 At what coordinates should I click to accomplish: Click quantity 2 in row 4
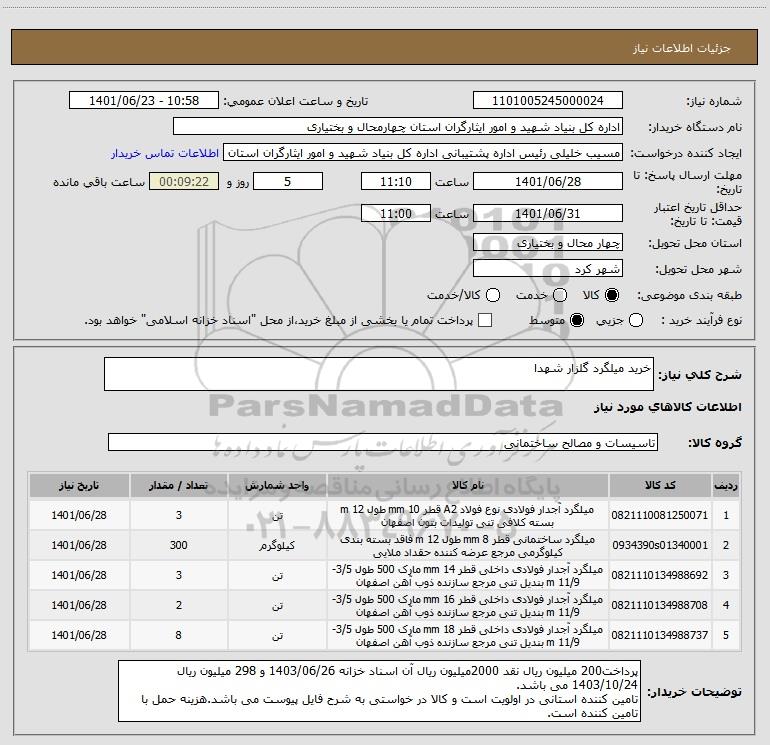pos(179,605)
